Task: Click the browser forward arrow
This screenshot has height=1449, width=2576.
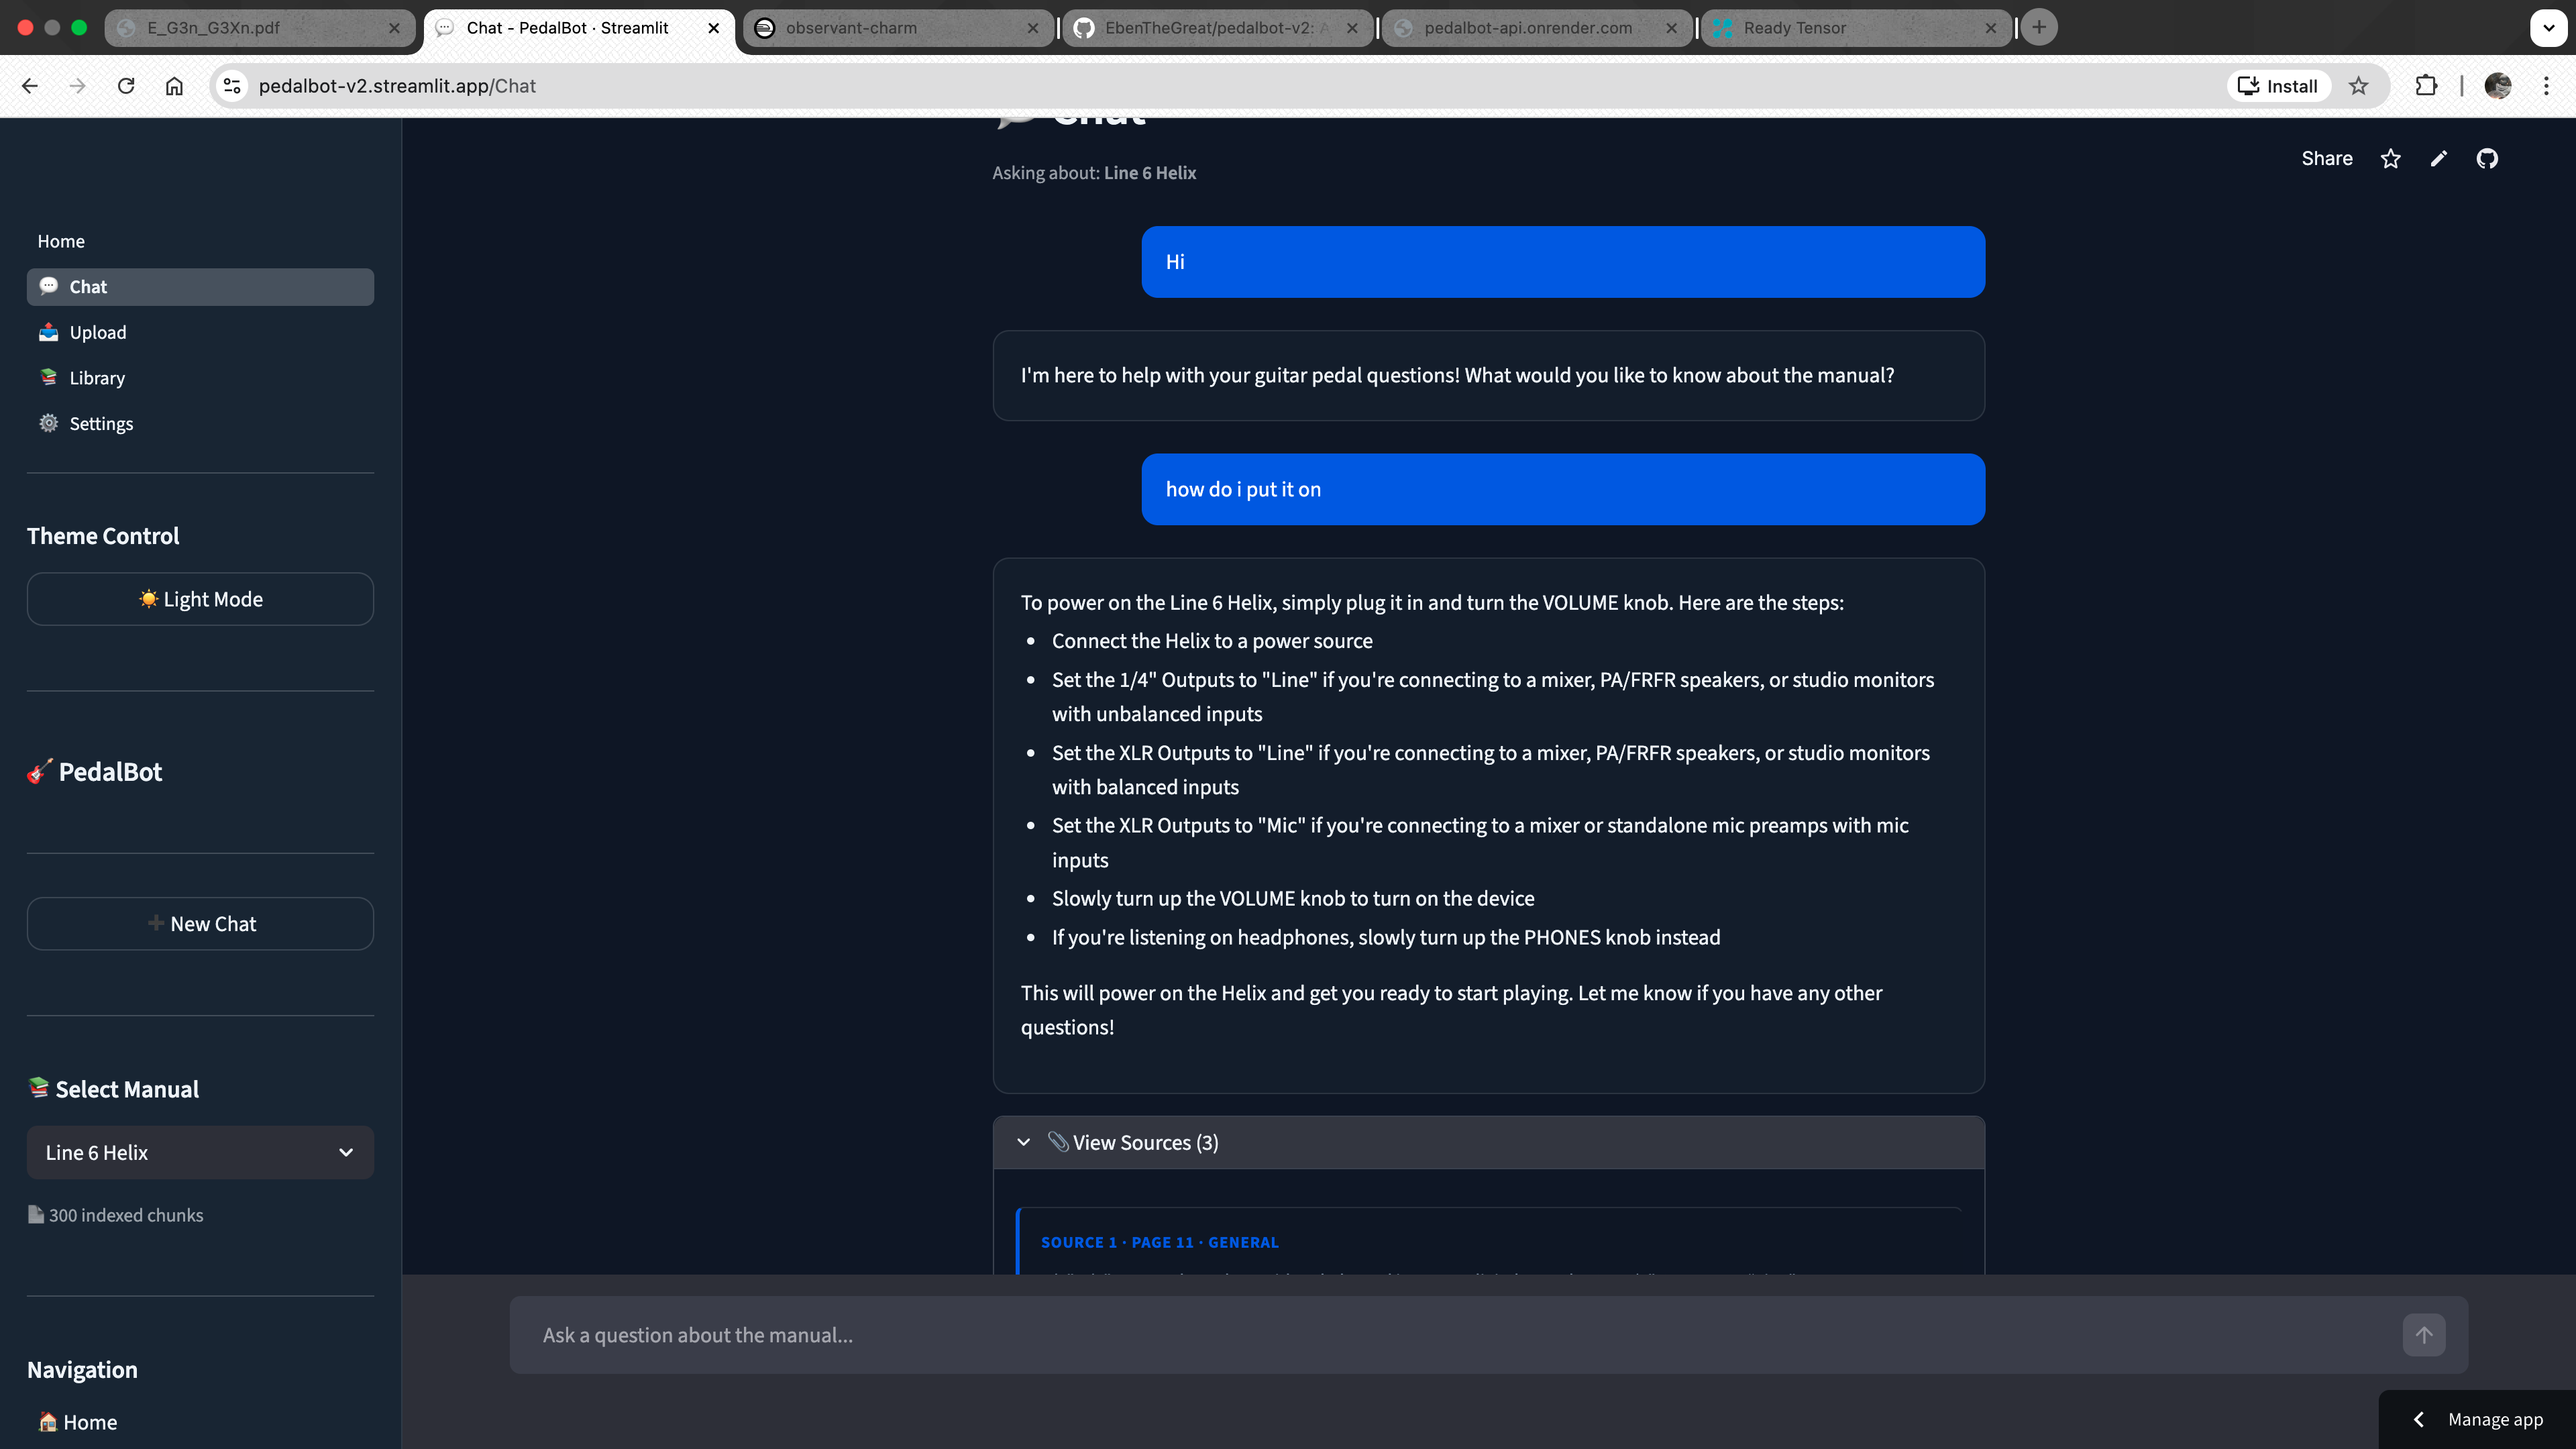Action: click(78, 86)
